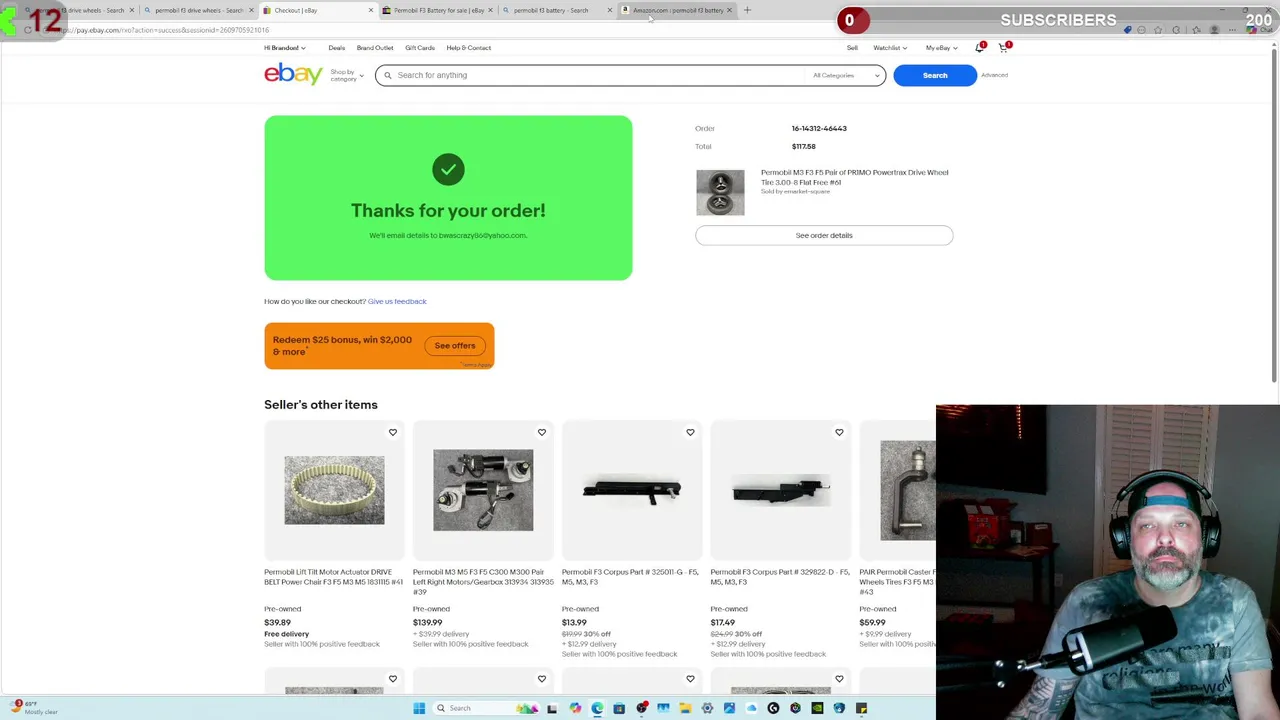Open Microsoft Store from taskbar

click(619, 708)
